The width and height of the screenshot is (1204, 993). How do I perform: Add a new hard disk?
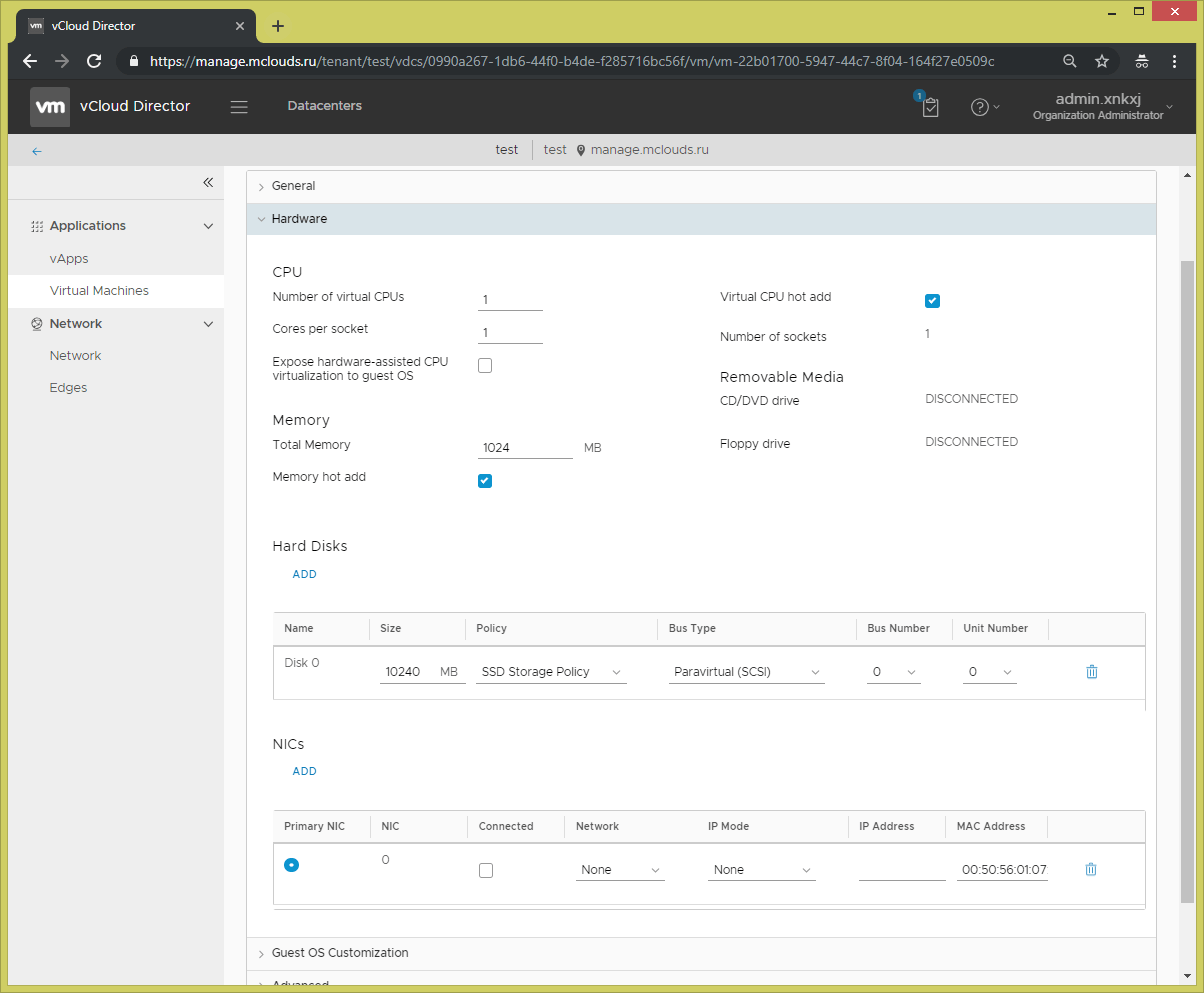point(304,575)
